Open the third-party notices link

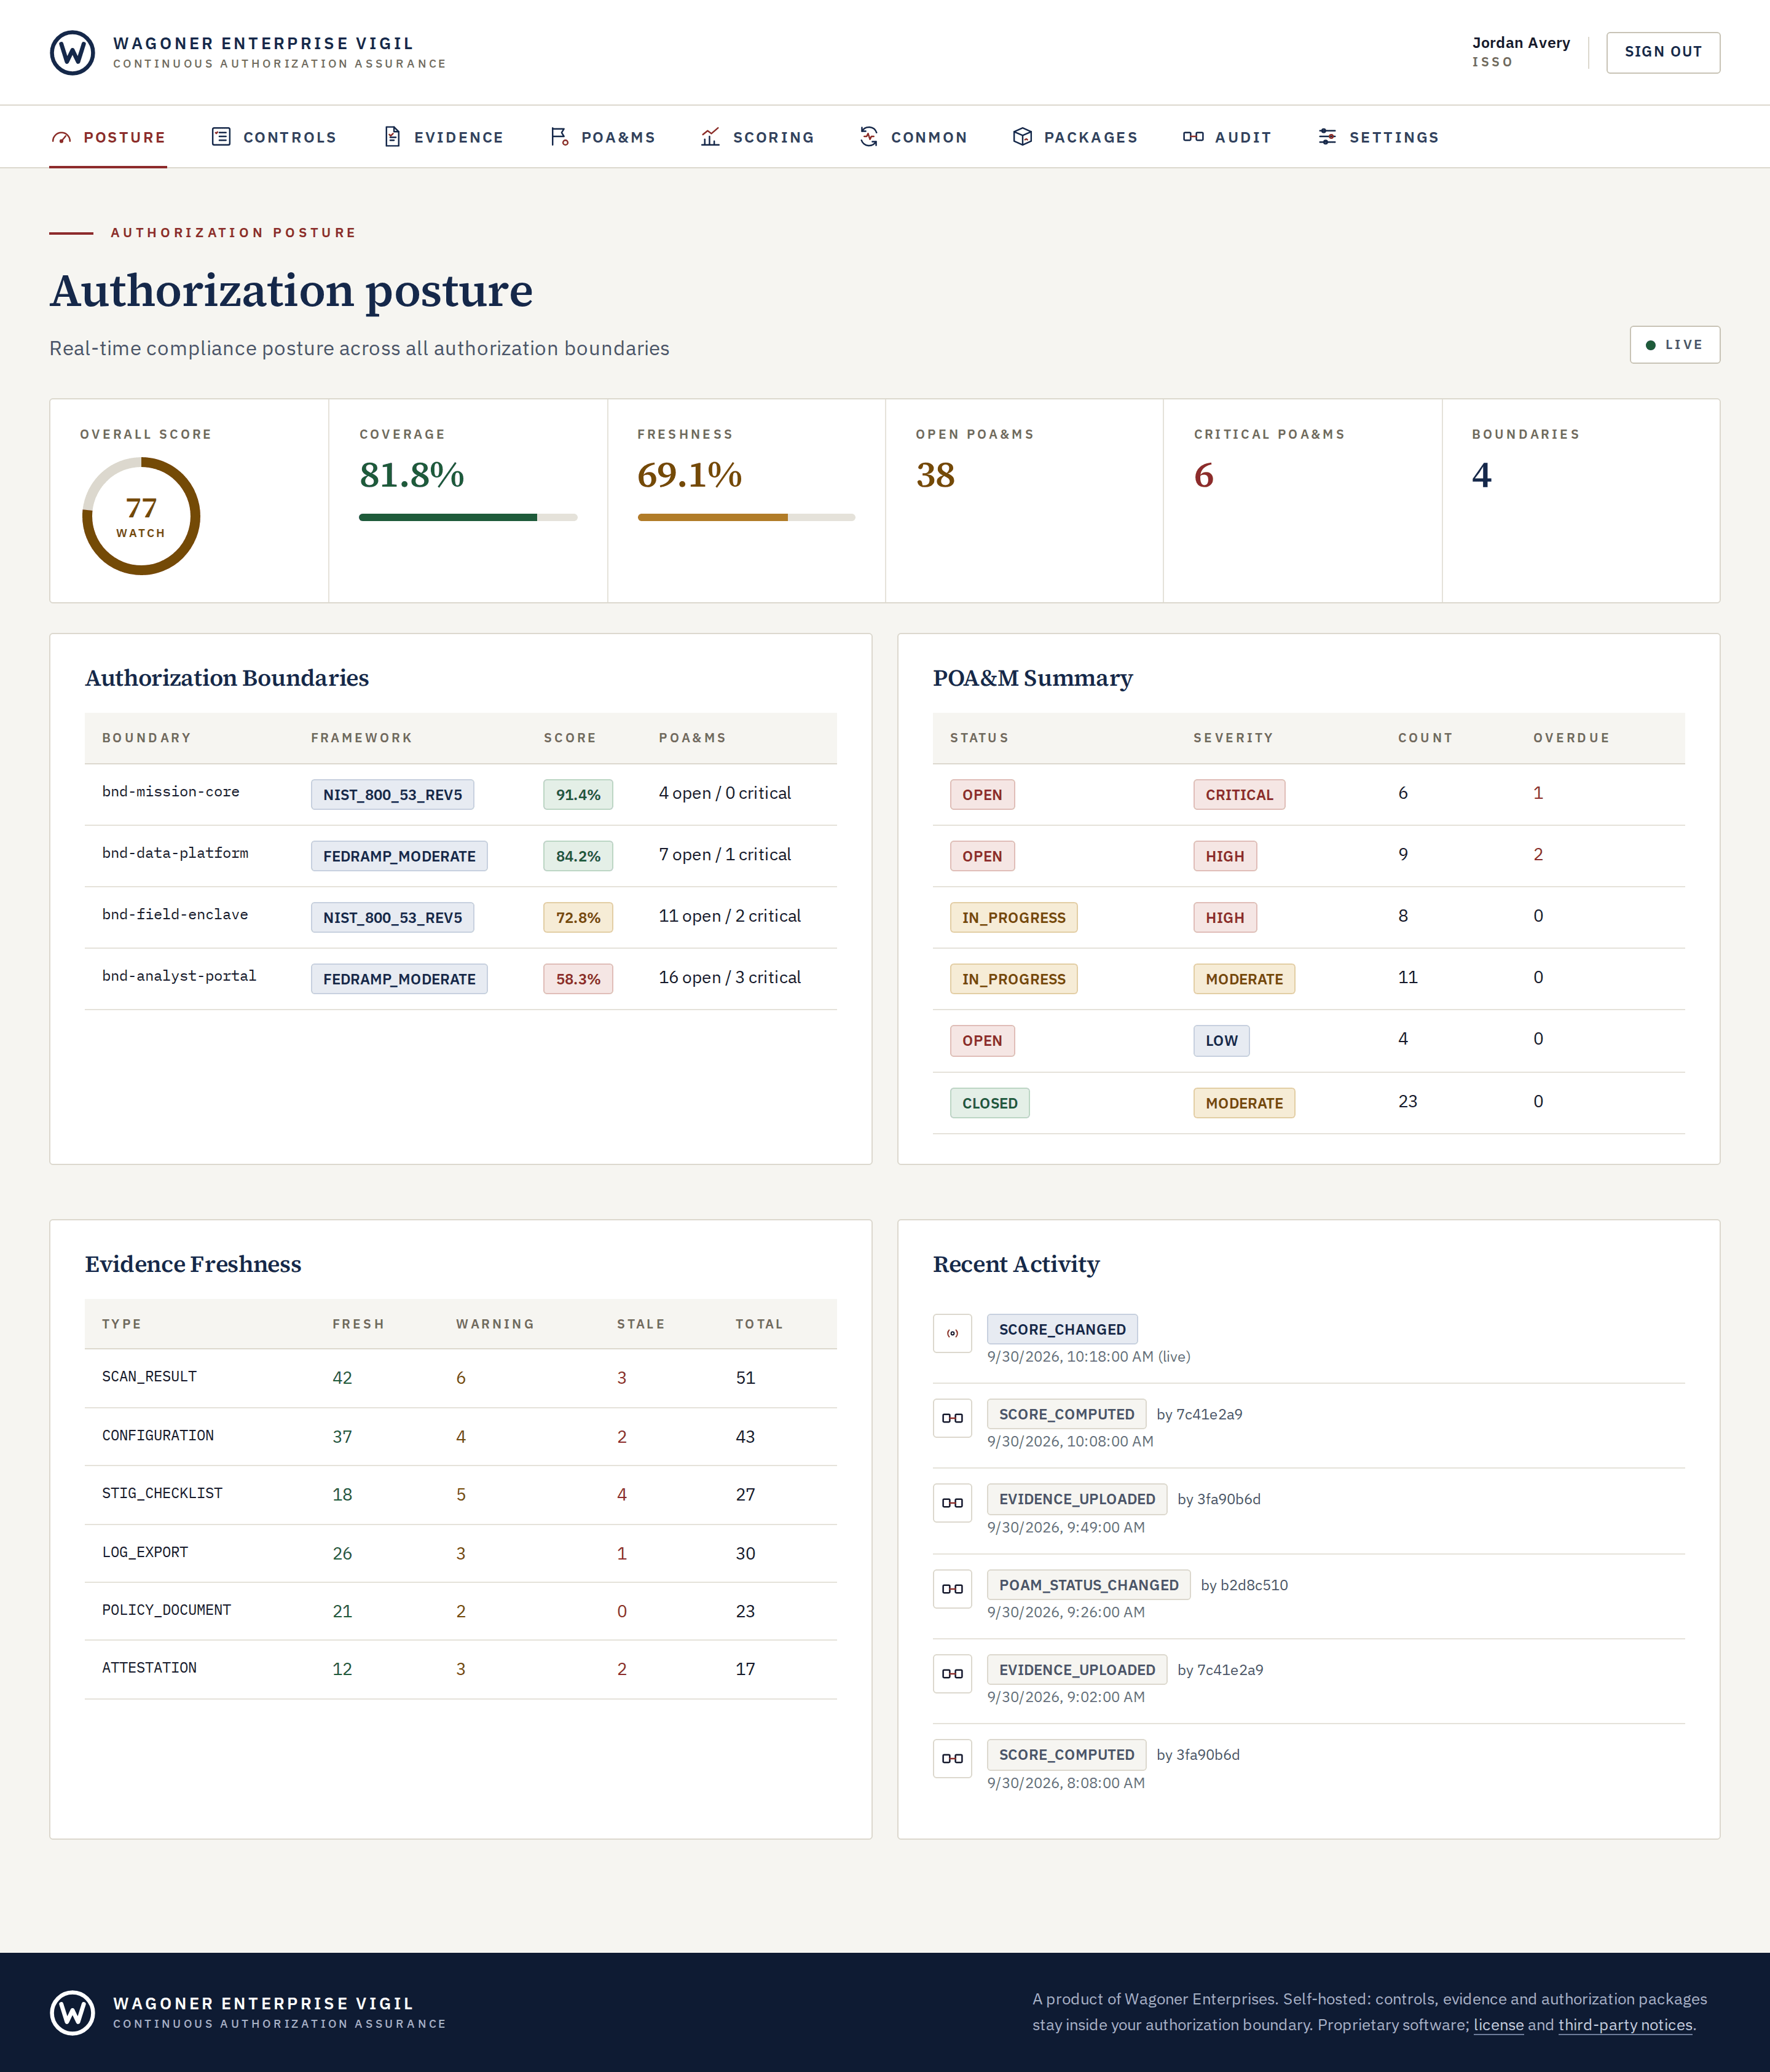coord(1625,2025)
